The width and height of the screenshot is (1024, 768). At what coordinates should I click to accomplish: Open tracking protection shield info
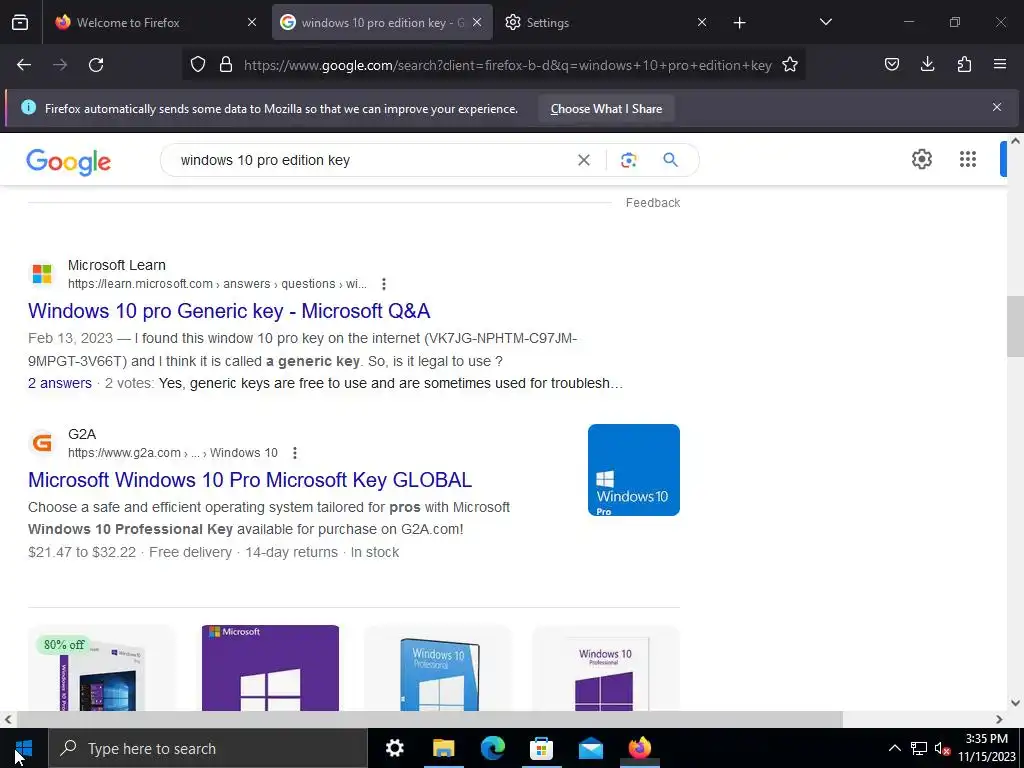coord(198,65)
